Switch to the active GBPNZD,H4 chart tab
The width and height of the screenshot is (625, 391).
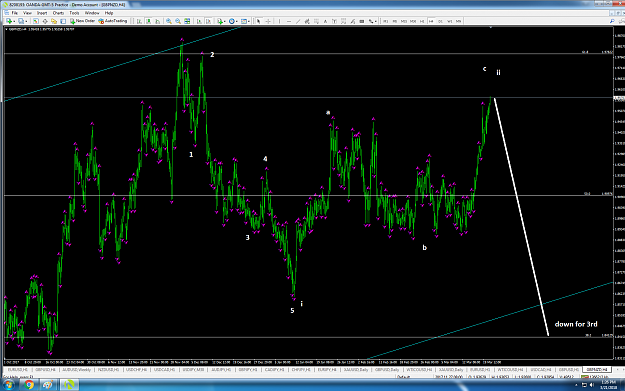pos(597,370)
